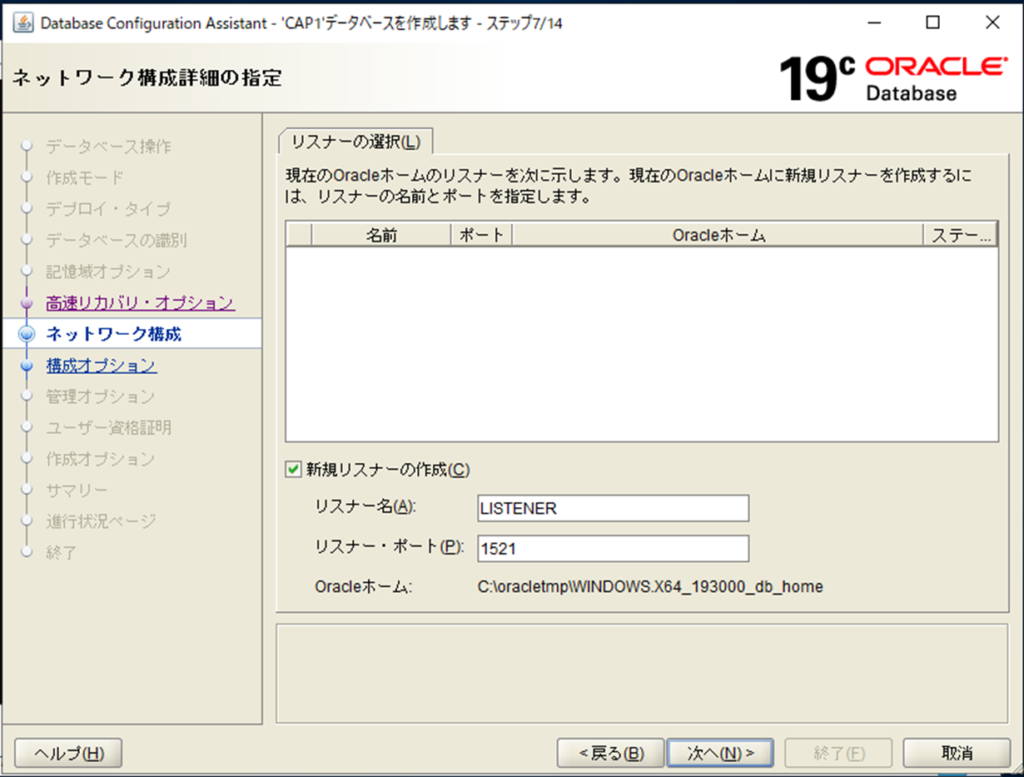Screen dimensions: 1024x777
Task: Click the 構成オプション step bullet icon
Action: pyautogui.click(x=27, y=366)
